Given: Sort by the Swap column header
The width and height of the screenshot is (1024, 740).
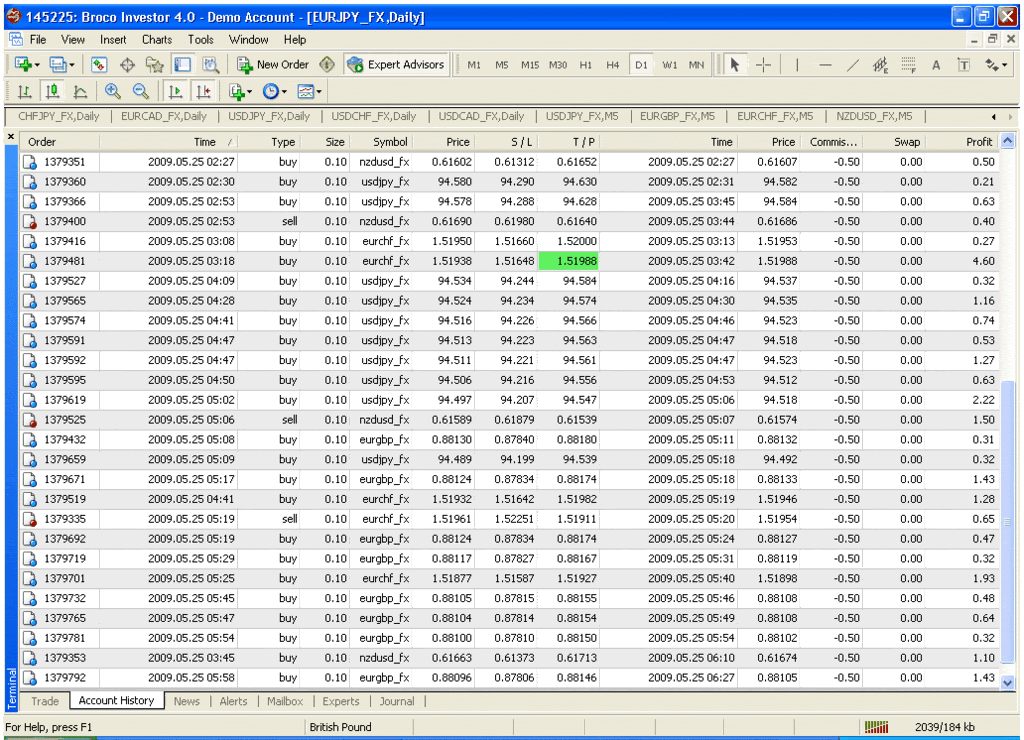Looking at the screenshot, I should click(x=893, y=142).
